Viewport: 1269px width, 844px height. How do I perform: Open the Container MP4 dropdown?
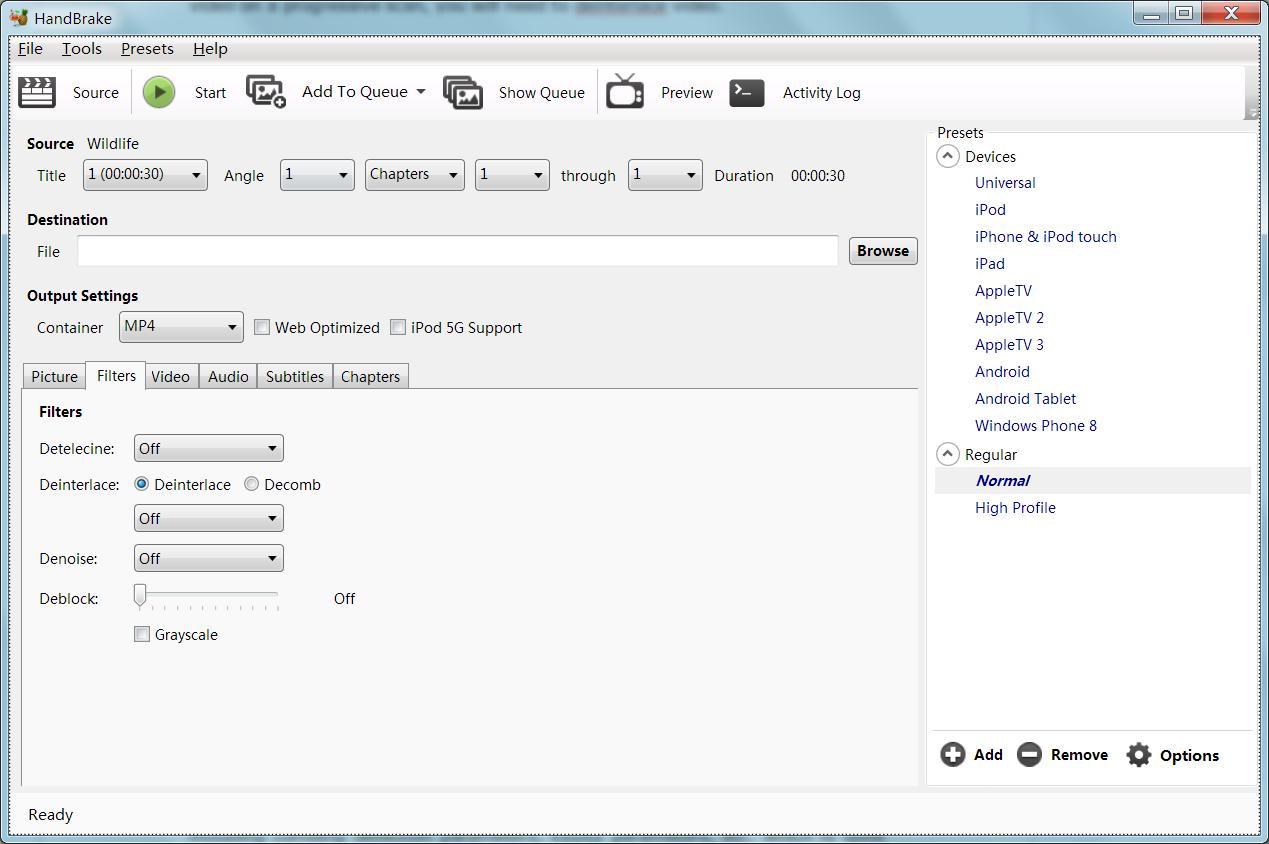(x=181, y=327)
